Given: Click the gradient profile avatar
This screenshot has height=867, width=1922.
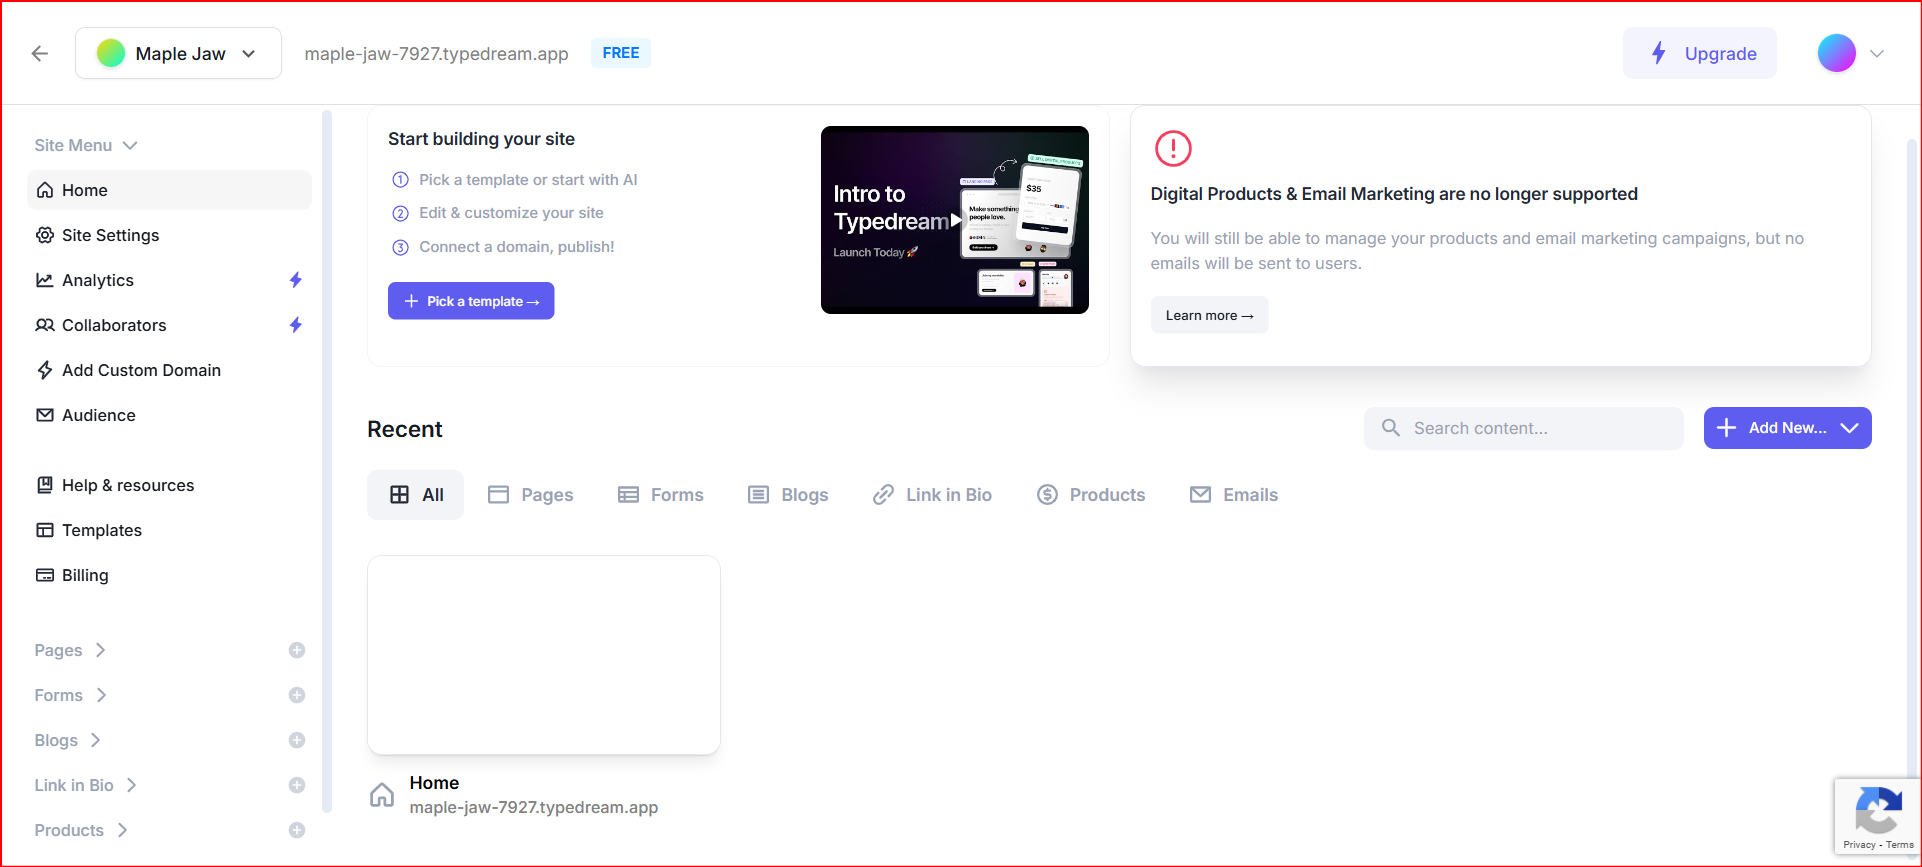Looking at the screenshot, I should point(1837,53).
